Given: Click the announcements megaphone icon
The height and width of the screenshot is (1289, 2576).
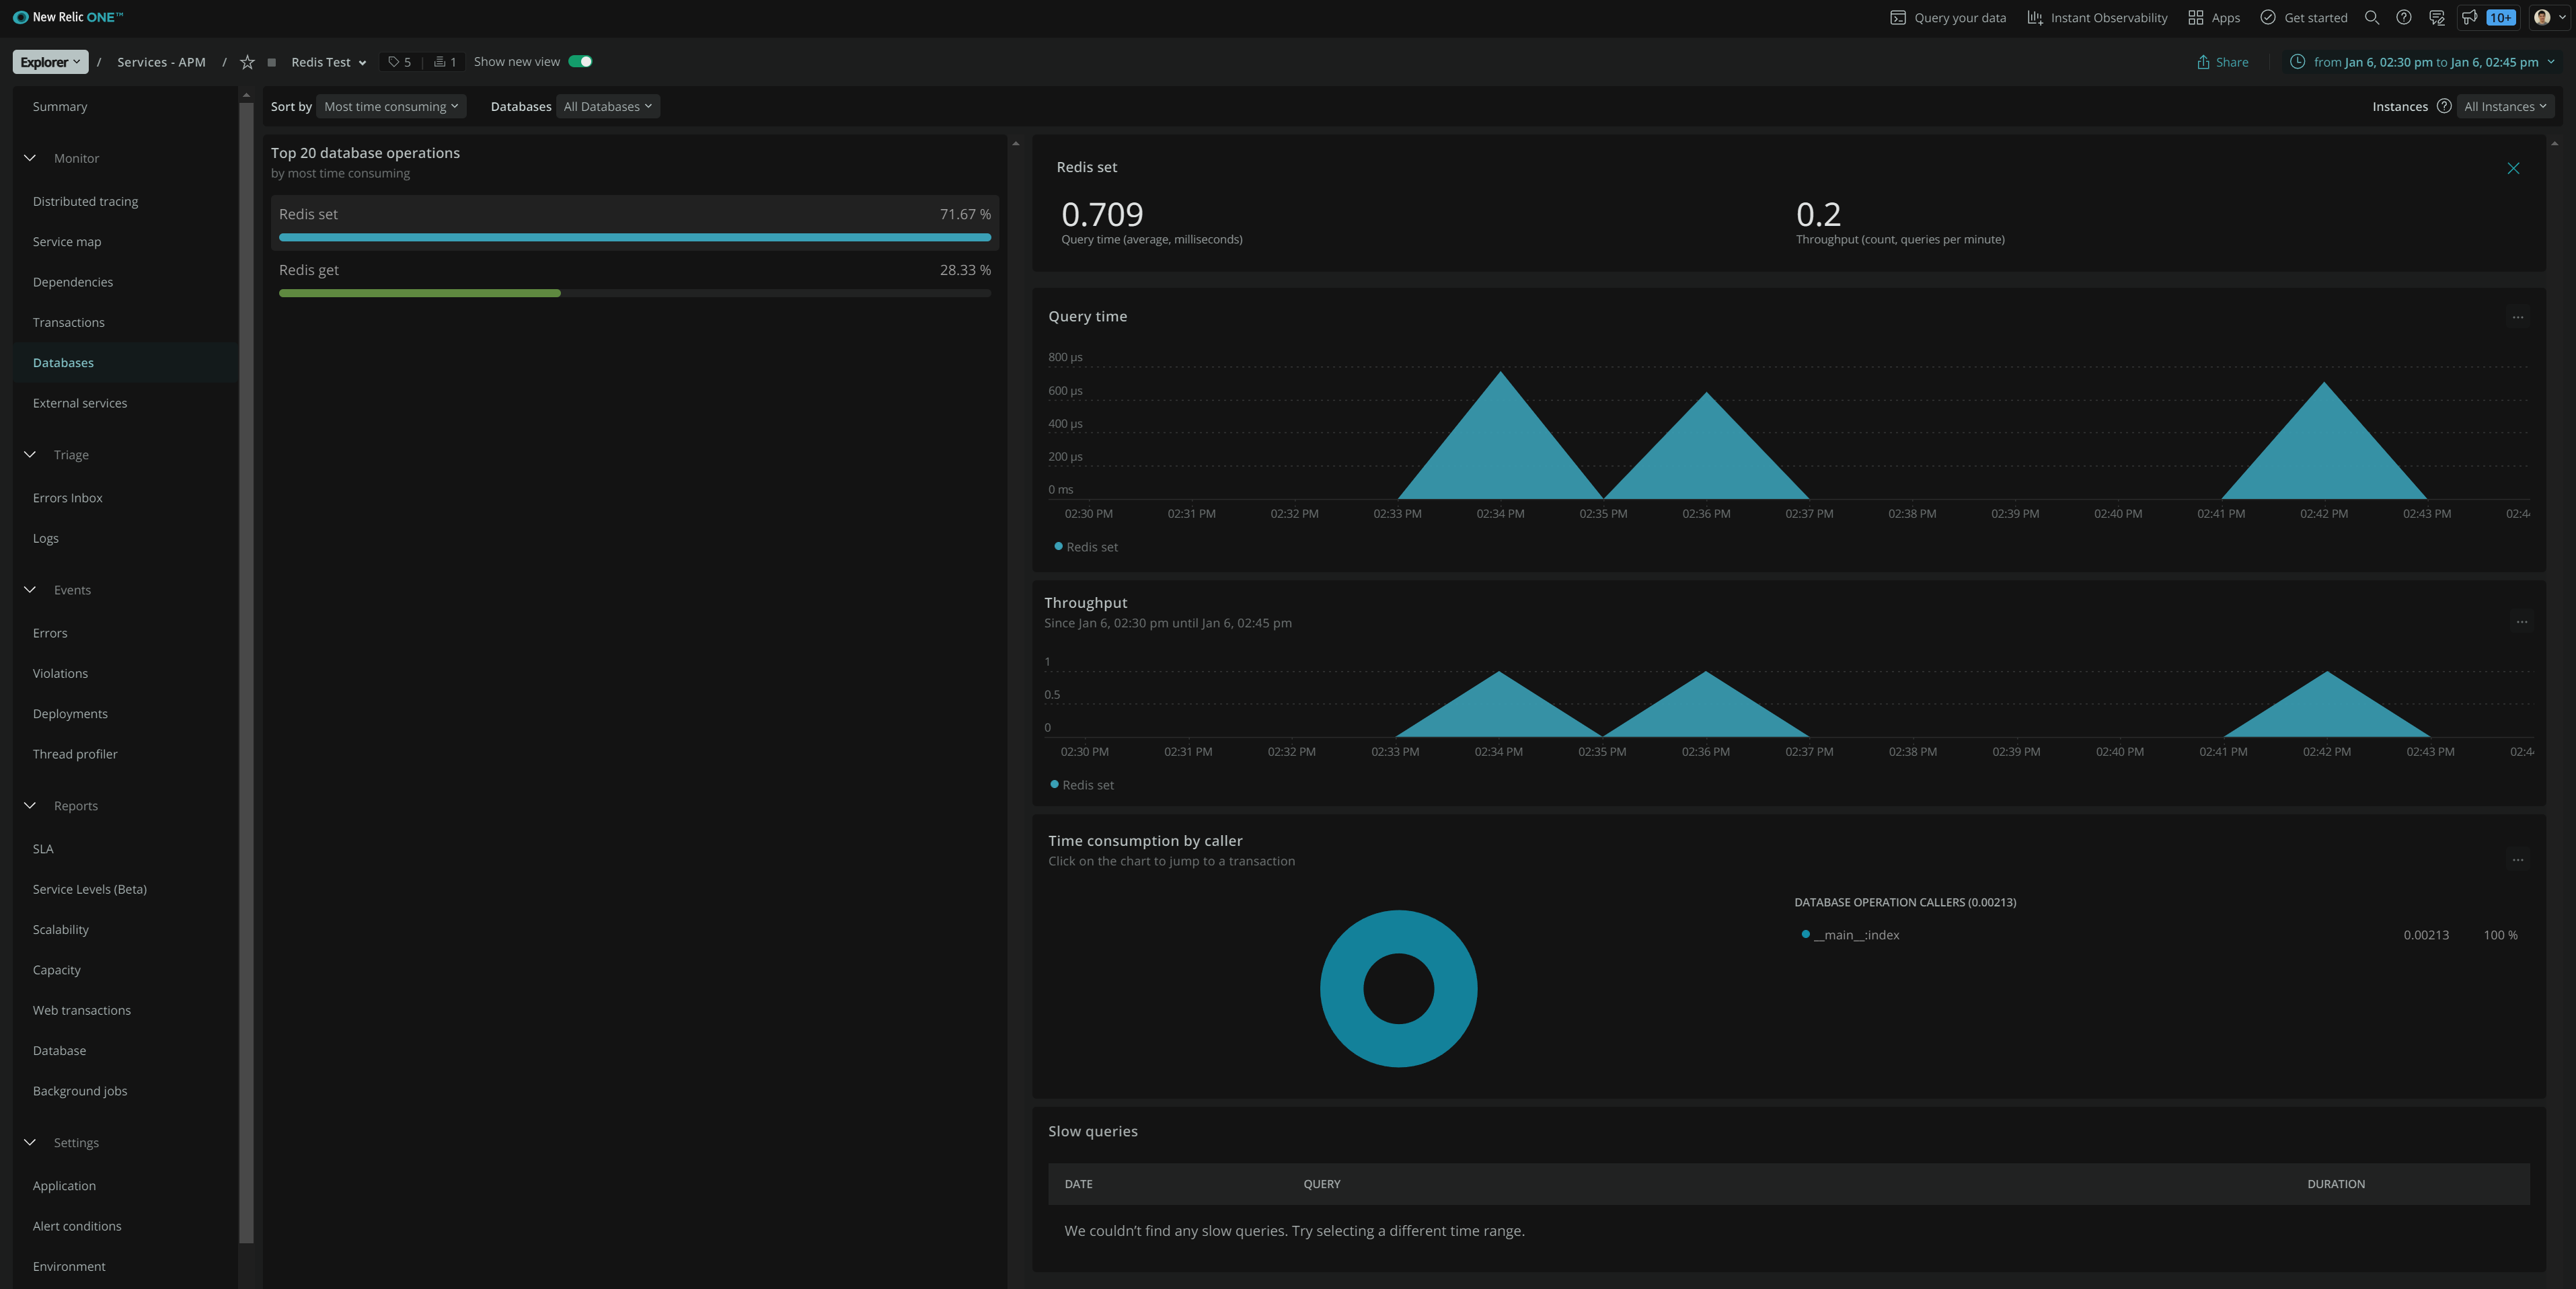Looking at the screenshot, I should coord(2469,18).
